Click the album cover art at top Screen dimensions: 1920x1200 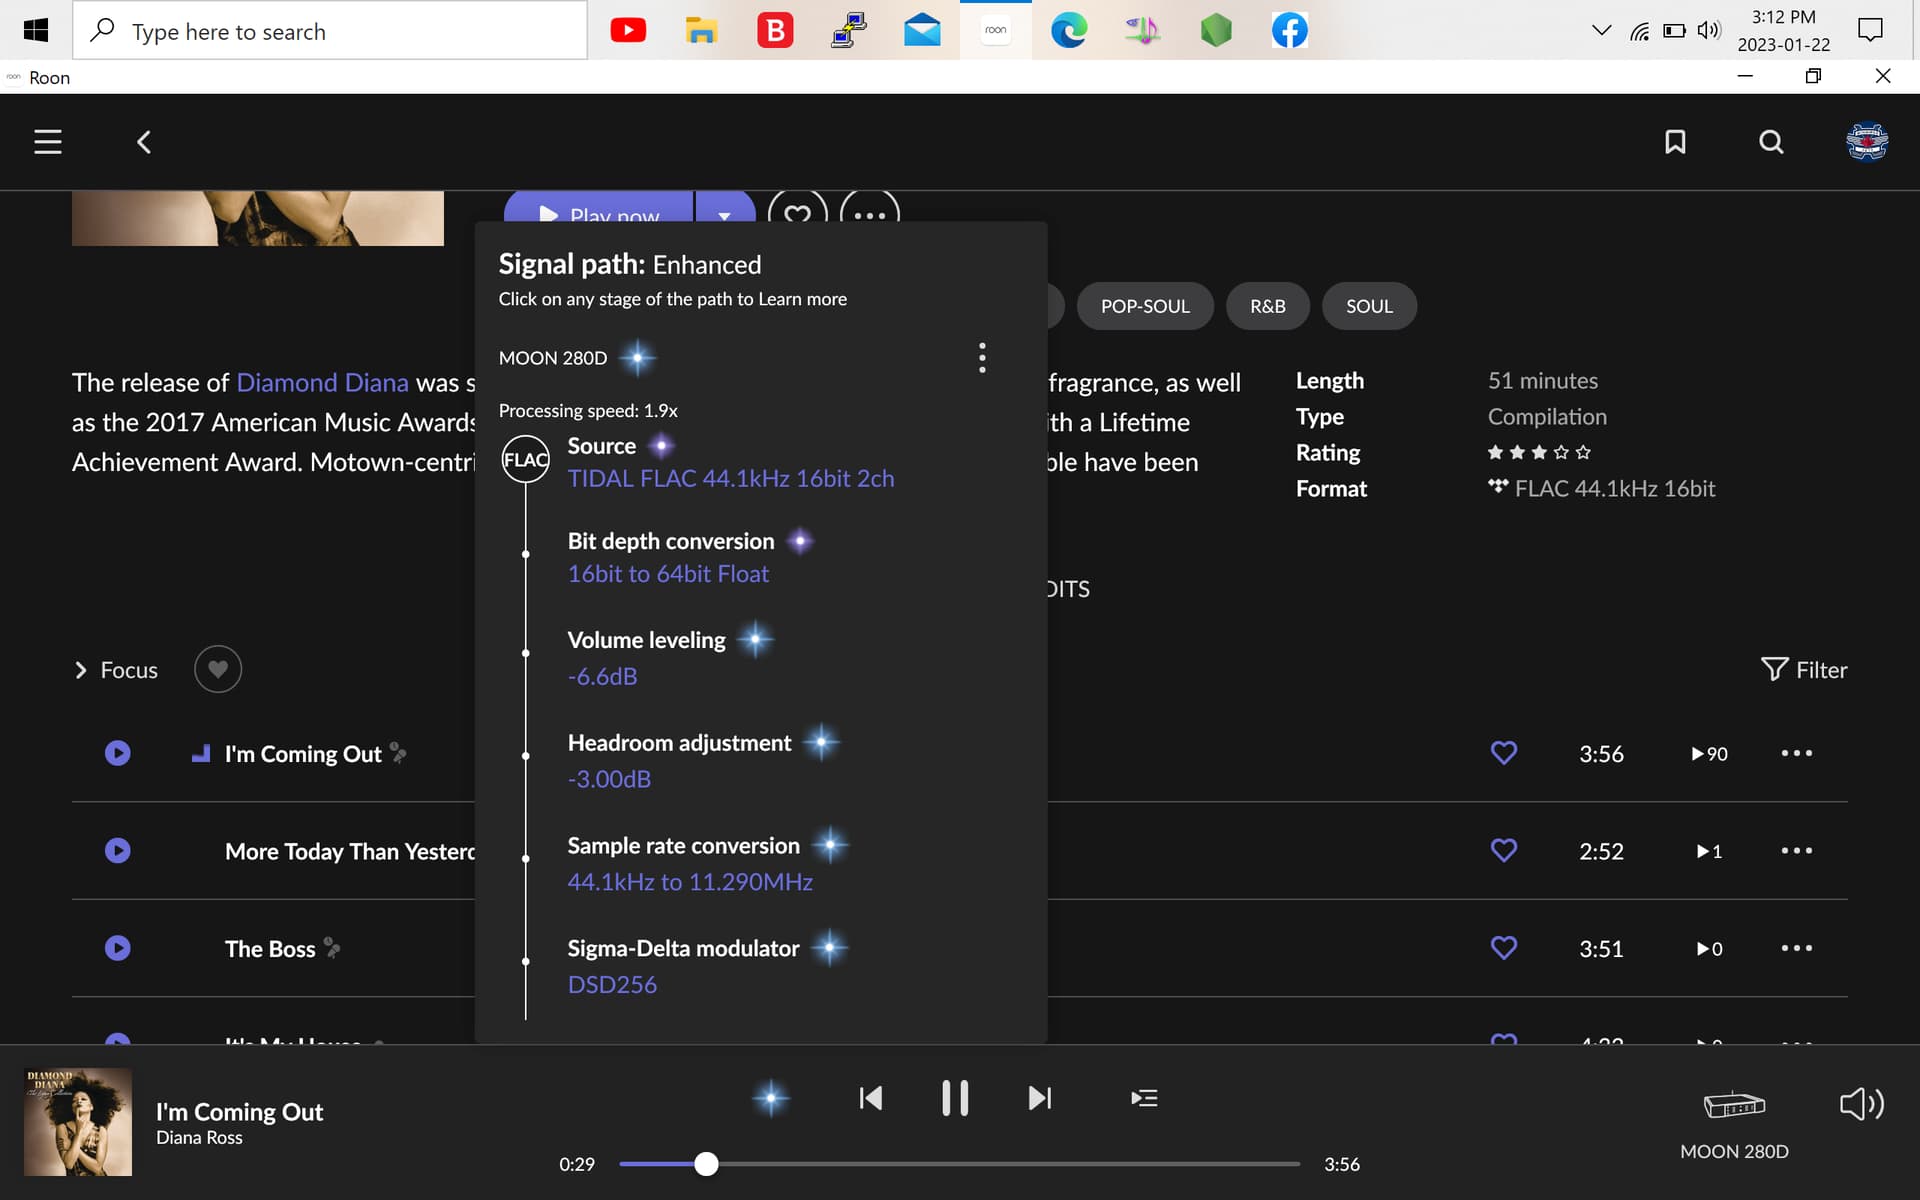point(258,218)
